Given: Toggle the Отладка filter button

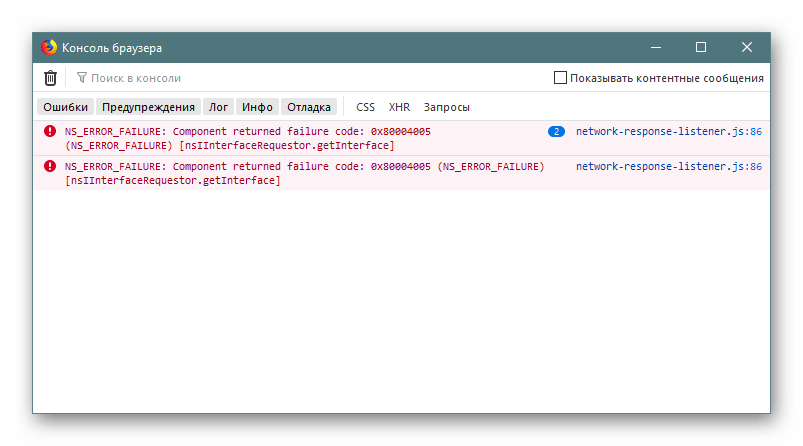Looking at the screenshot, I should point(309,107).
